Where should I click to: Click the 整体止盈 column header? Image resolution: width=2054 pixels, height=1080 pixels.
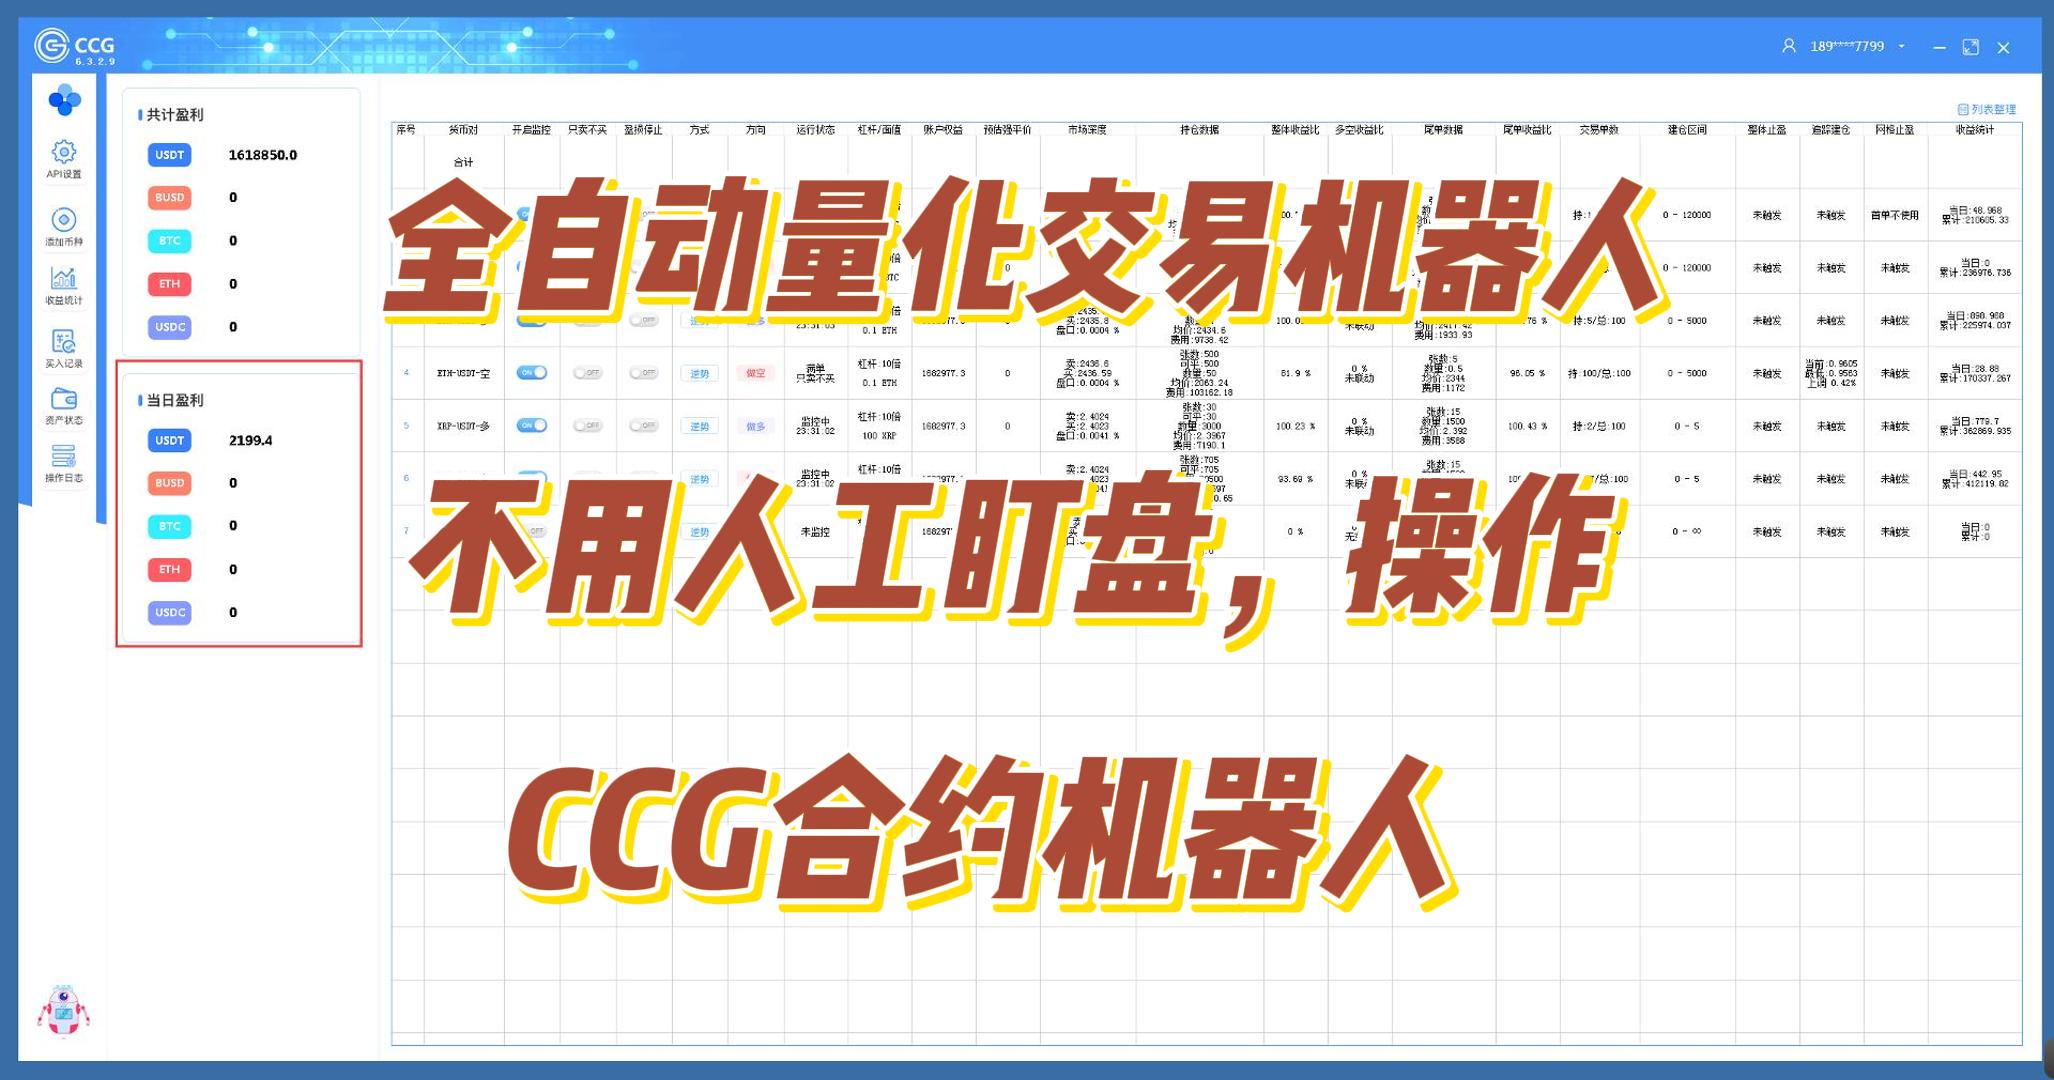tap(1767, 130)
